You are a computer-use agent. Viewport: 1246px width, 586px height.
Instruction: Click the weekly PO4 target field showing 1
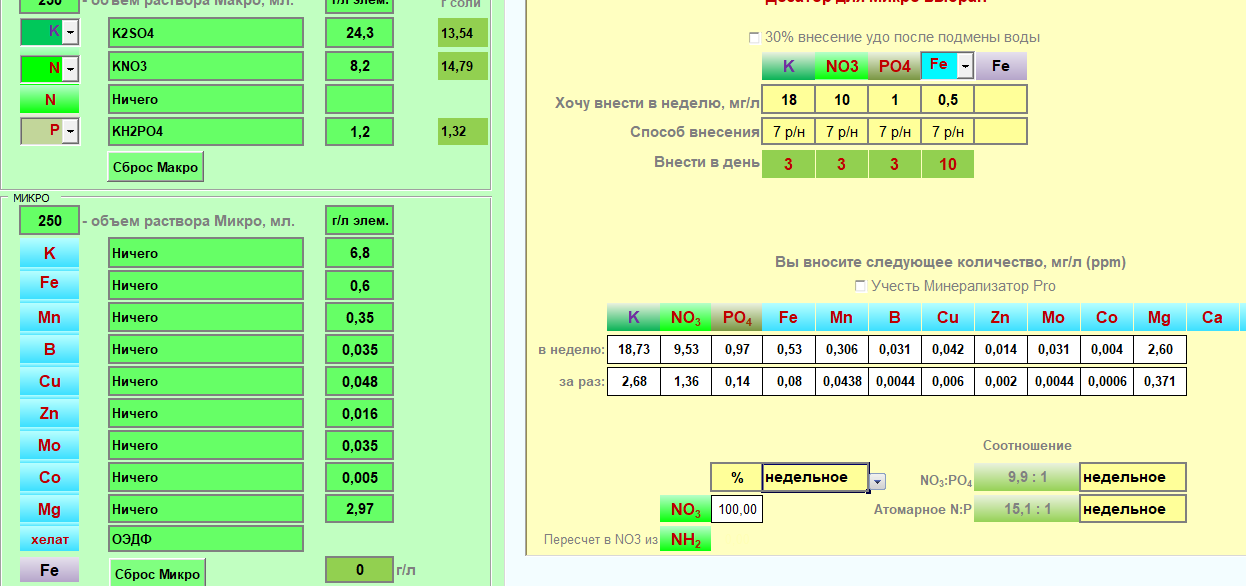coord(894,100)
